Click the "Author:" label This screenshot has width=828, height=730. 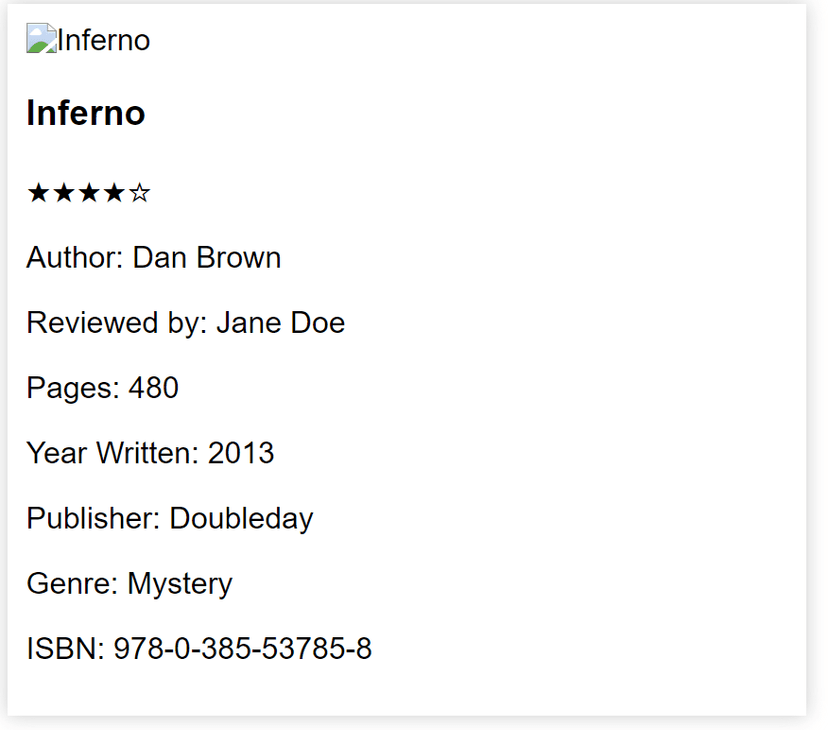point(75,258)
